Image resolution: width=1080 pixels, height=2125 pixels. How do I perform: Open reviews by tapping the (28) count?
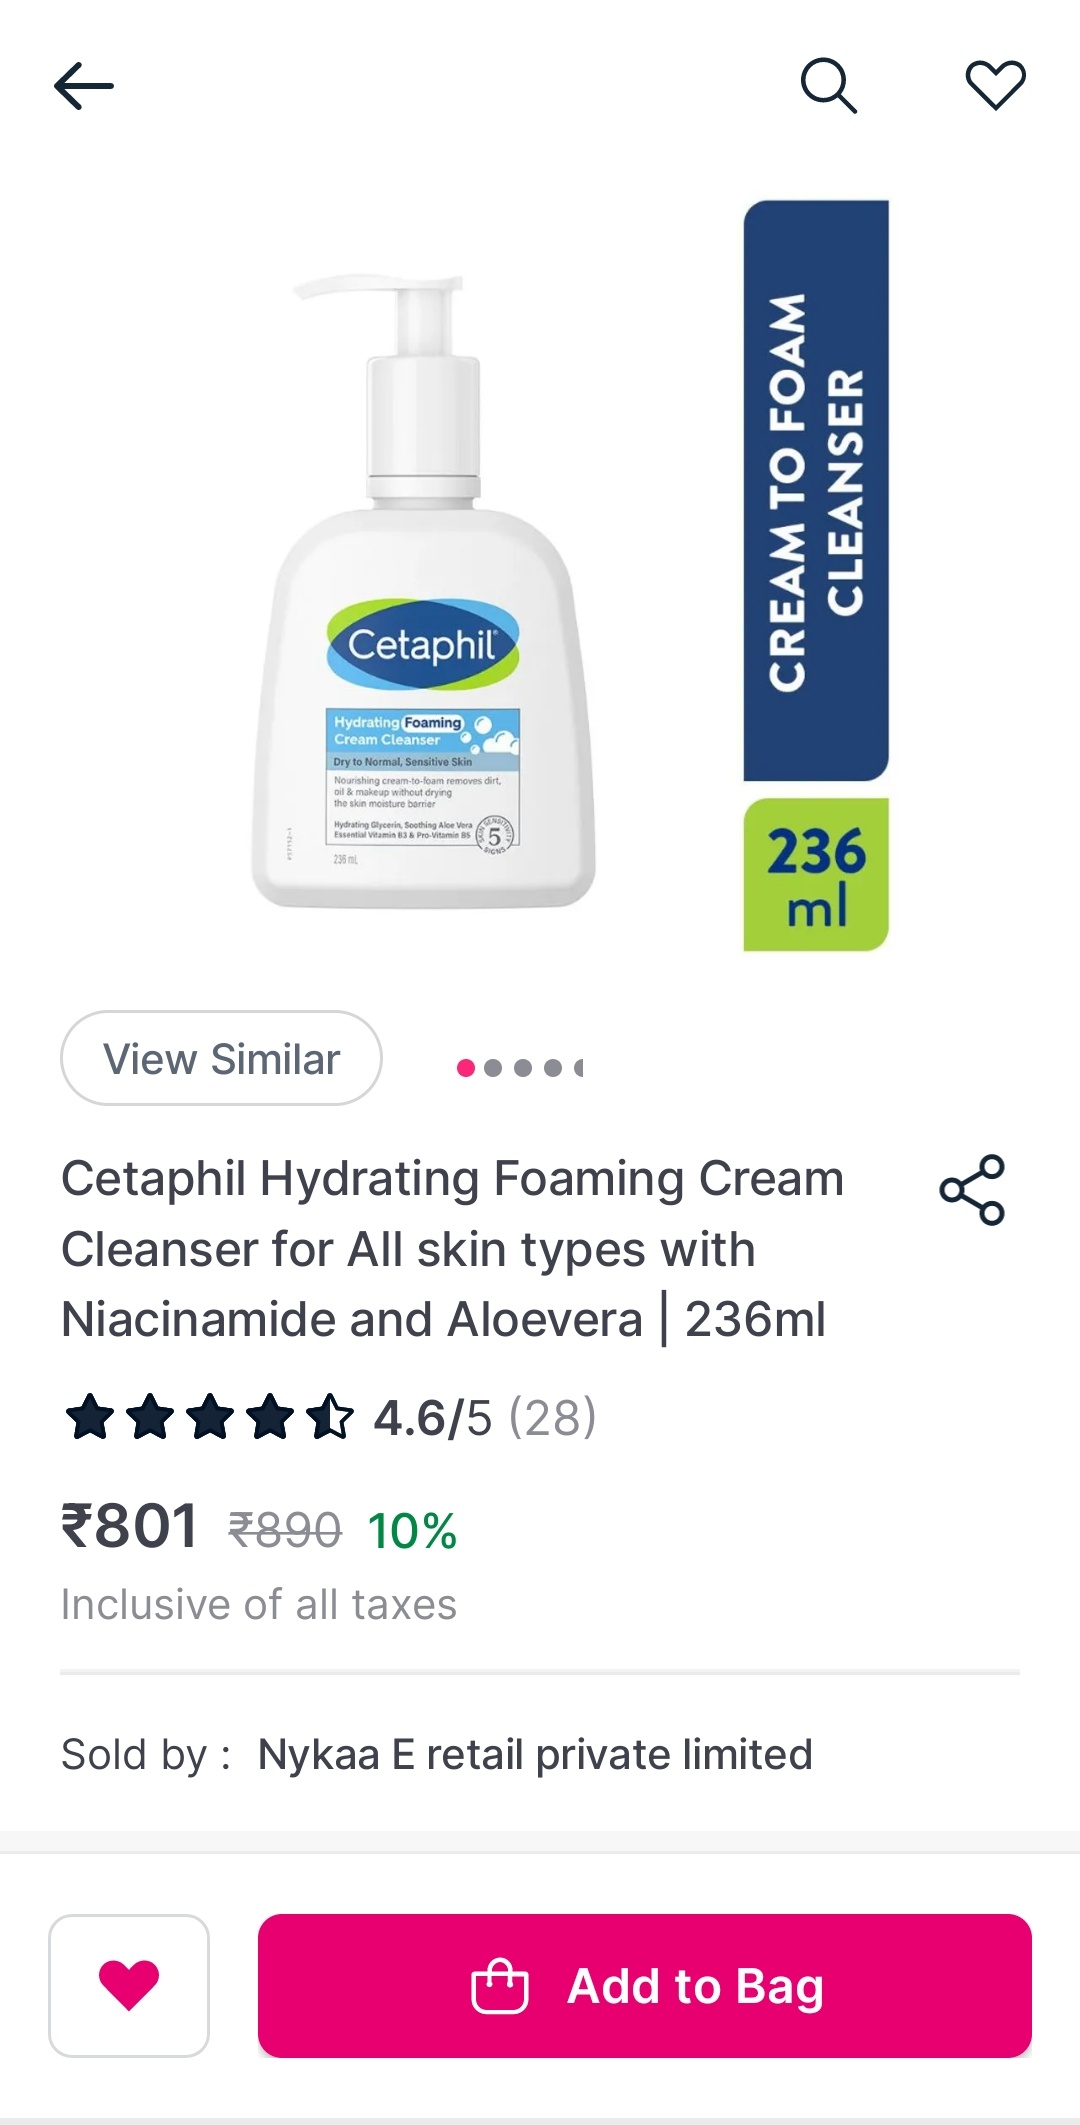pos(553,1415)
